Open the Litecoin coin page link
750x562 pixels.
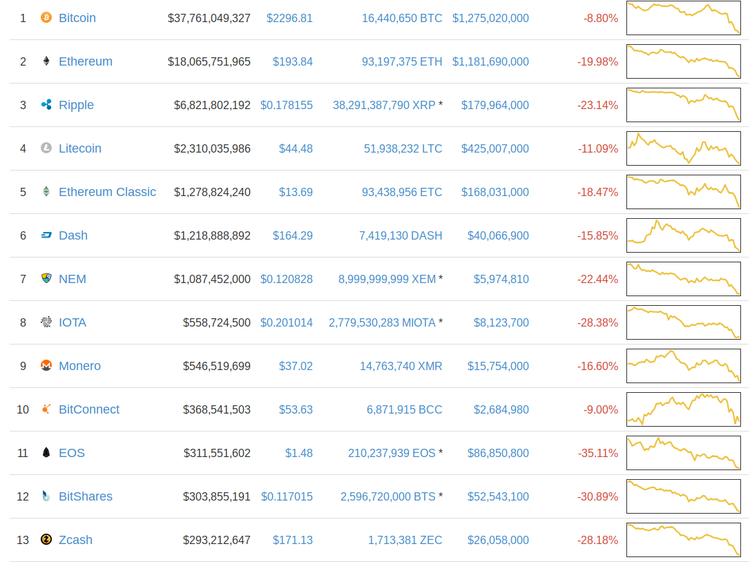(80, 149)
